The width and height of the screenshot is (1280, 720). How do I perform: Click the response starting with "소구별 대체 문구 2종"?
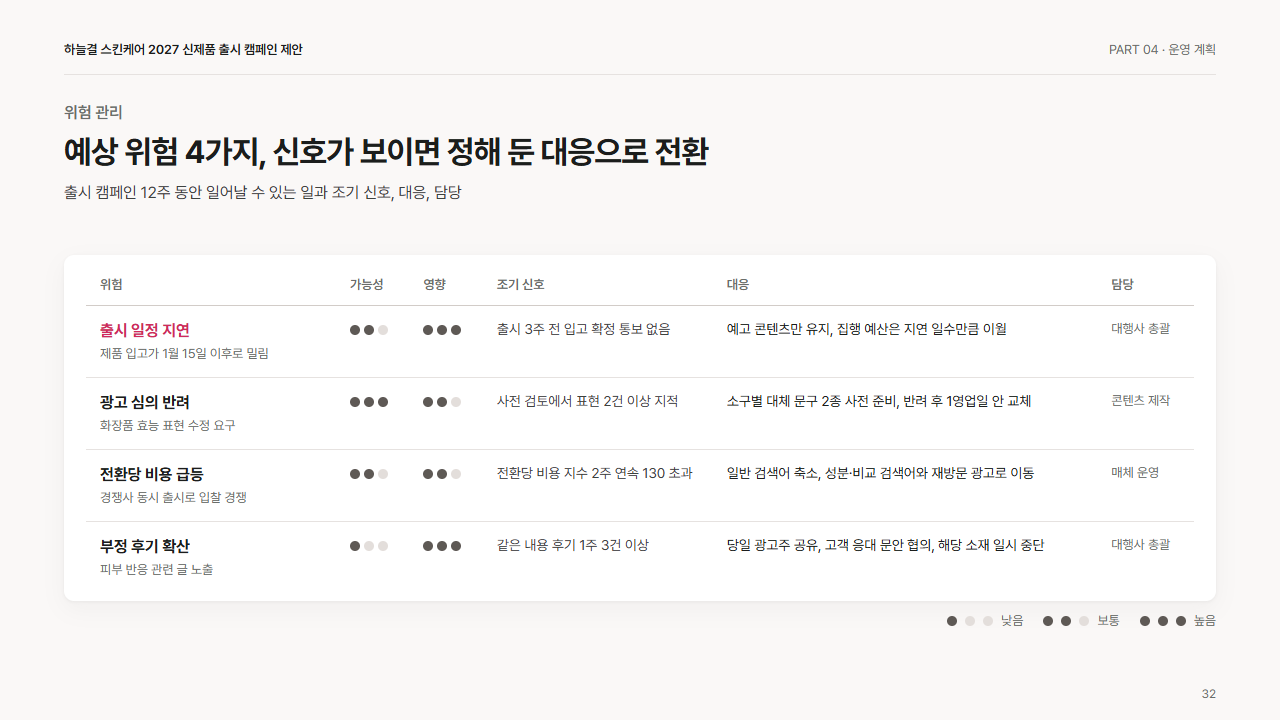coord(879,401)
